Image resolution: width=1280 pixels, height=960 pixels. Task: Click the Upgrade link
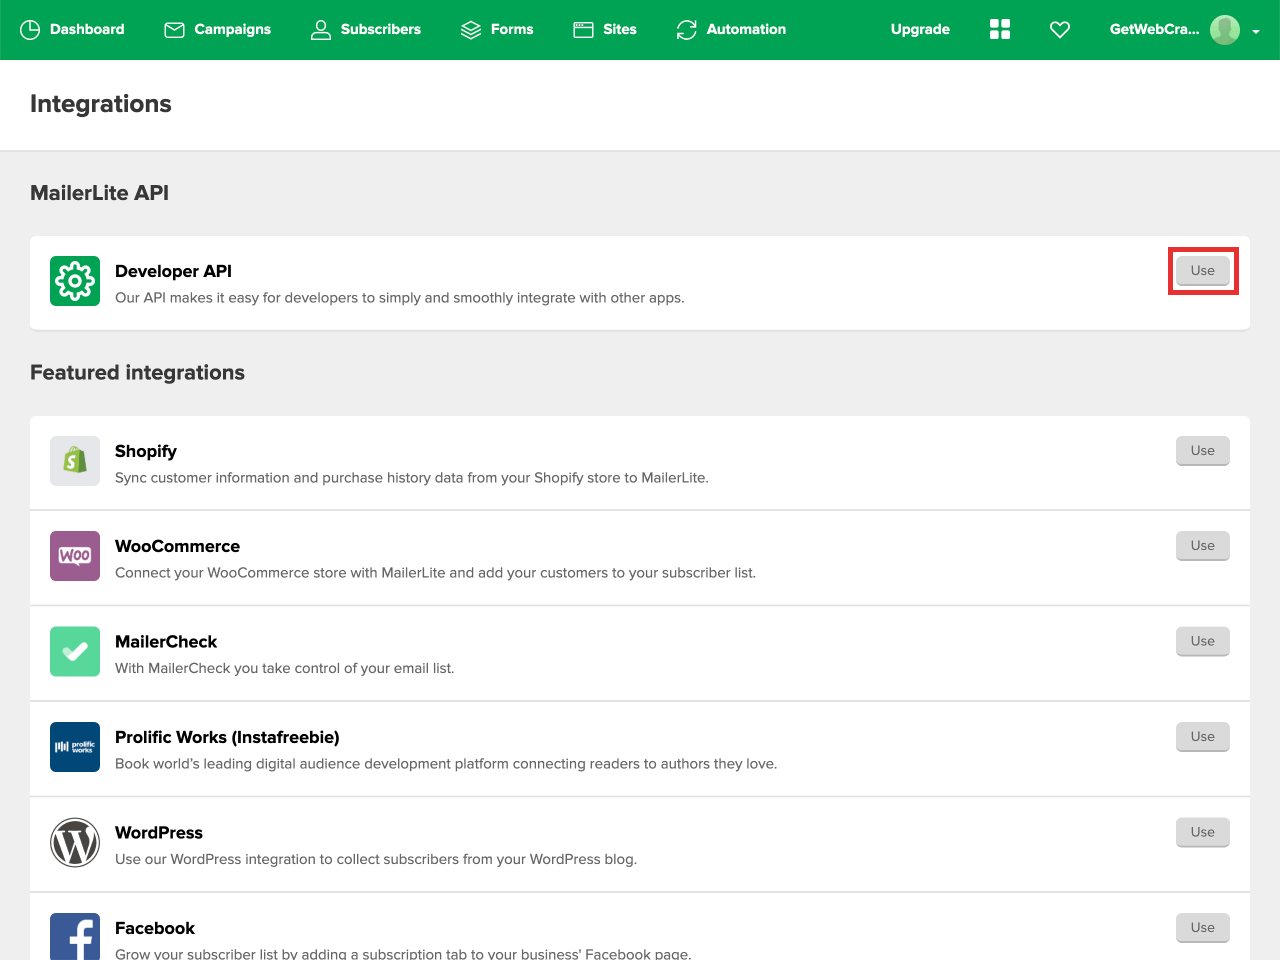coord(920,30)
